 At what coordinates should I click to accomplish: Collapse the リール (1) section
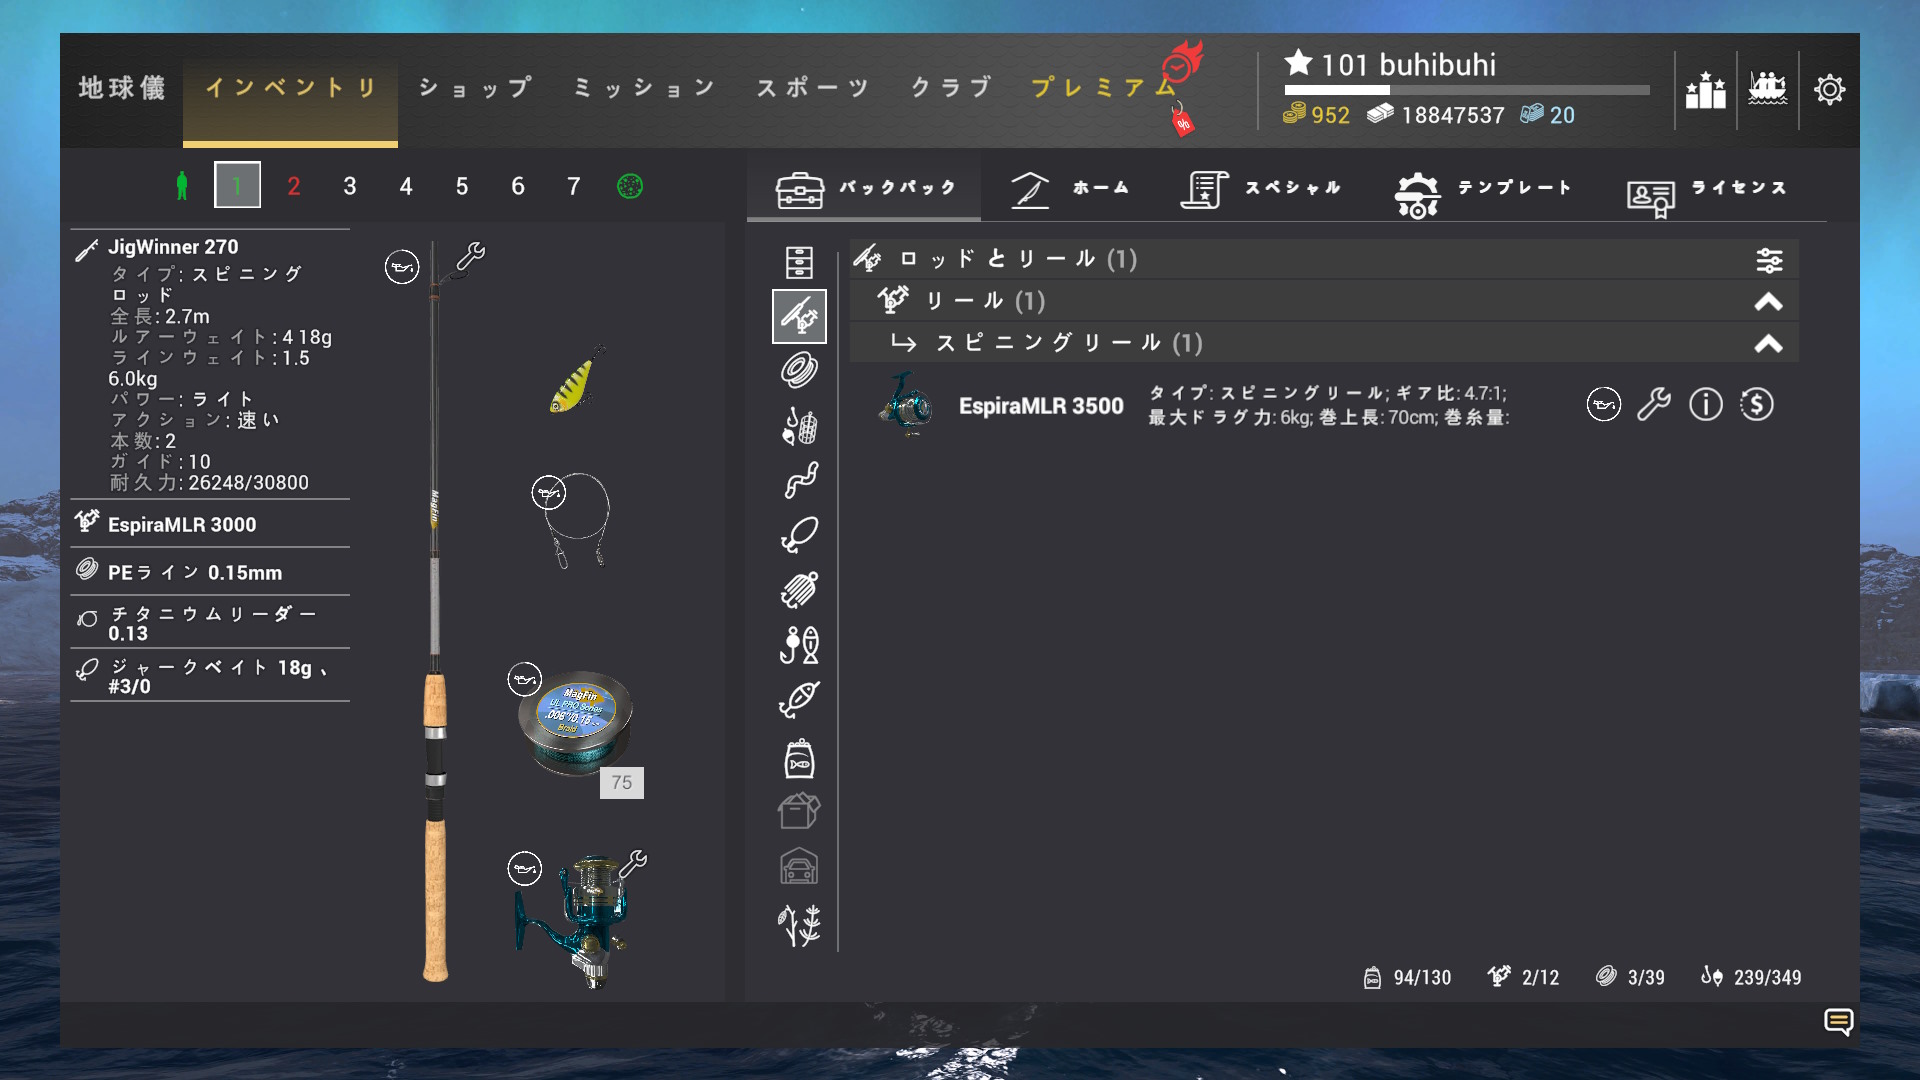pyautogui.click(x=1768, y=301)
